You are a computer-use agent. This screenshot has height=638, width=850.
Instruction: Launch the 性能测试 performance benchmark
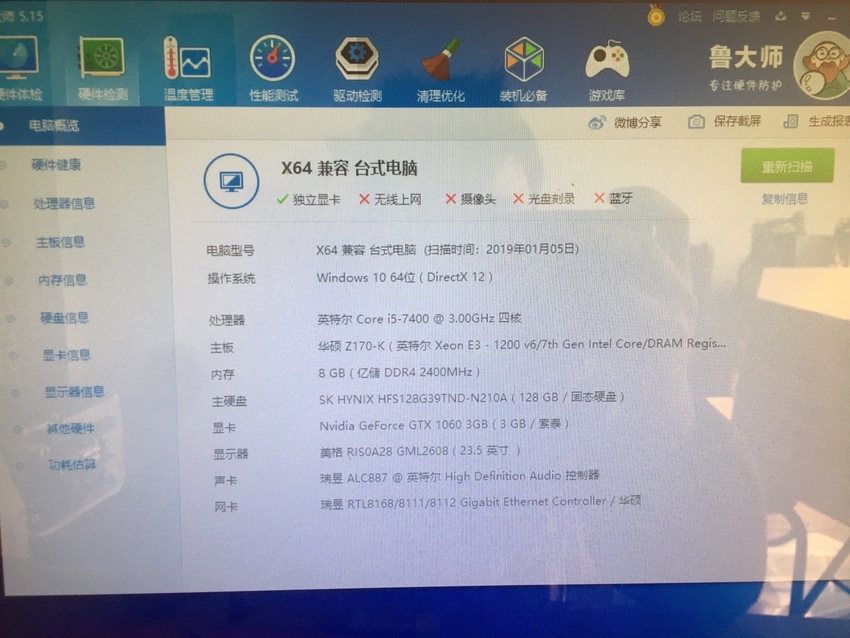[x=273, y=68]
